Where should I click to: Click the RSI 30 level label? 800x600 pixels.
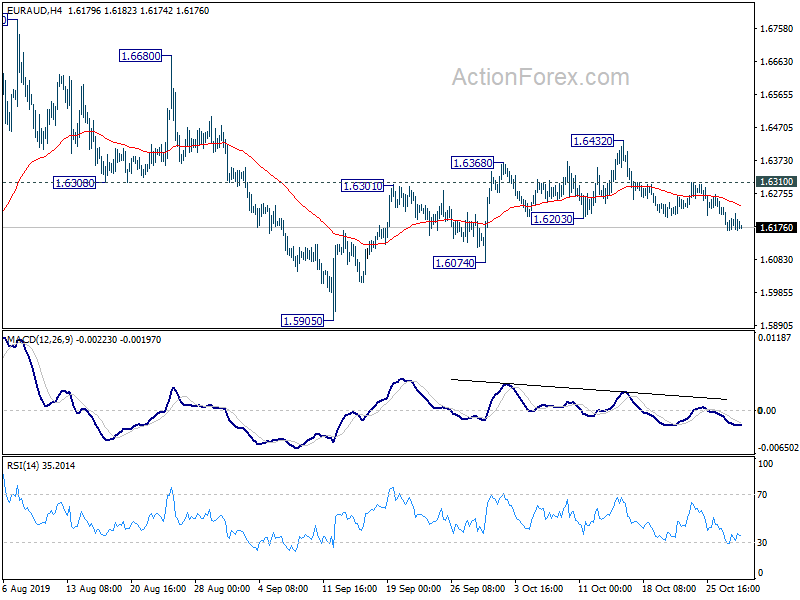click(x=762, y=542)
